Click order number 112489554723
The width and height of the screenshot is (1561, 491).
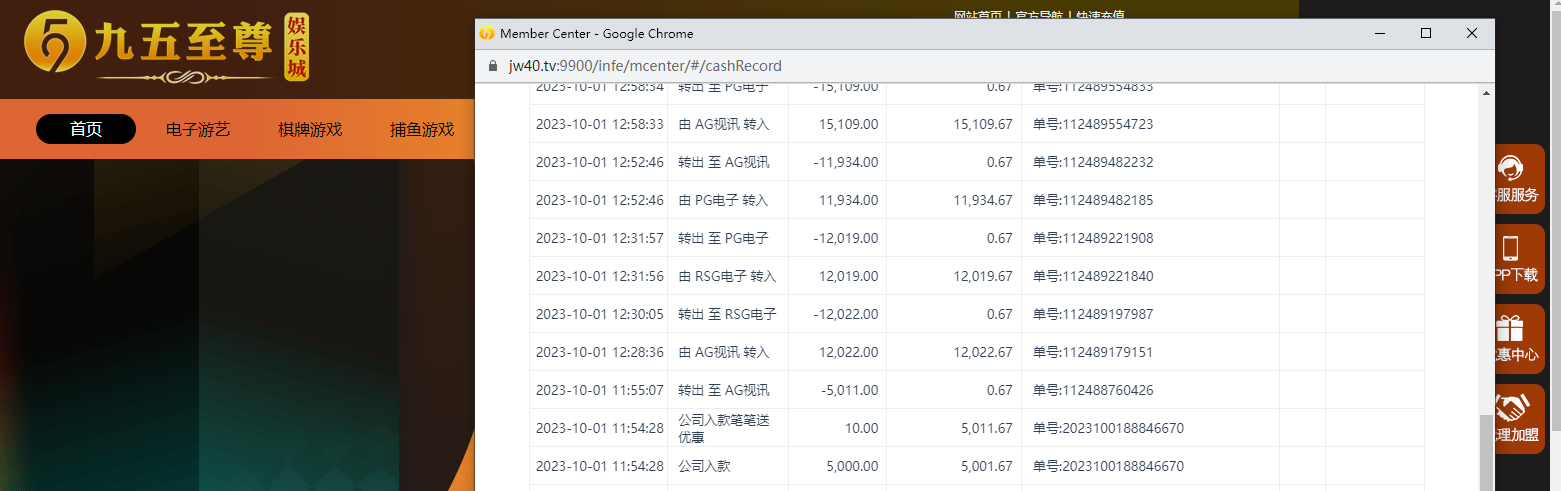(x=1093, y=124)
